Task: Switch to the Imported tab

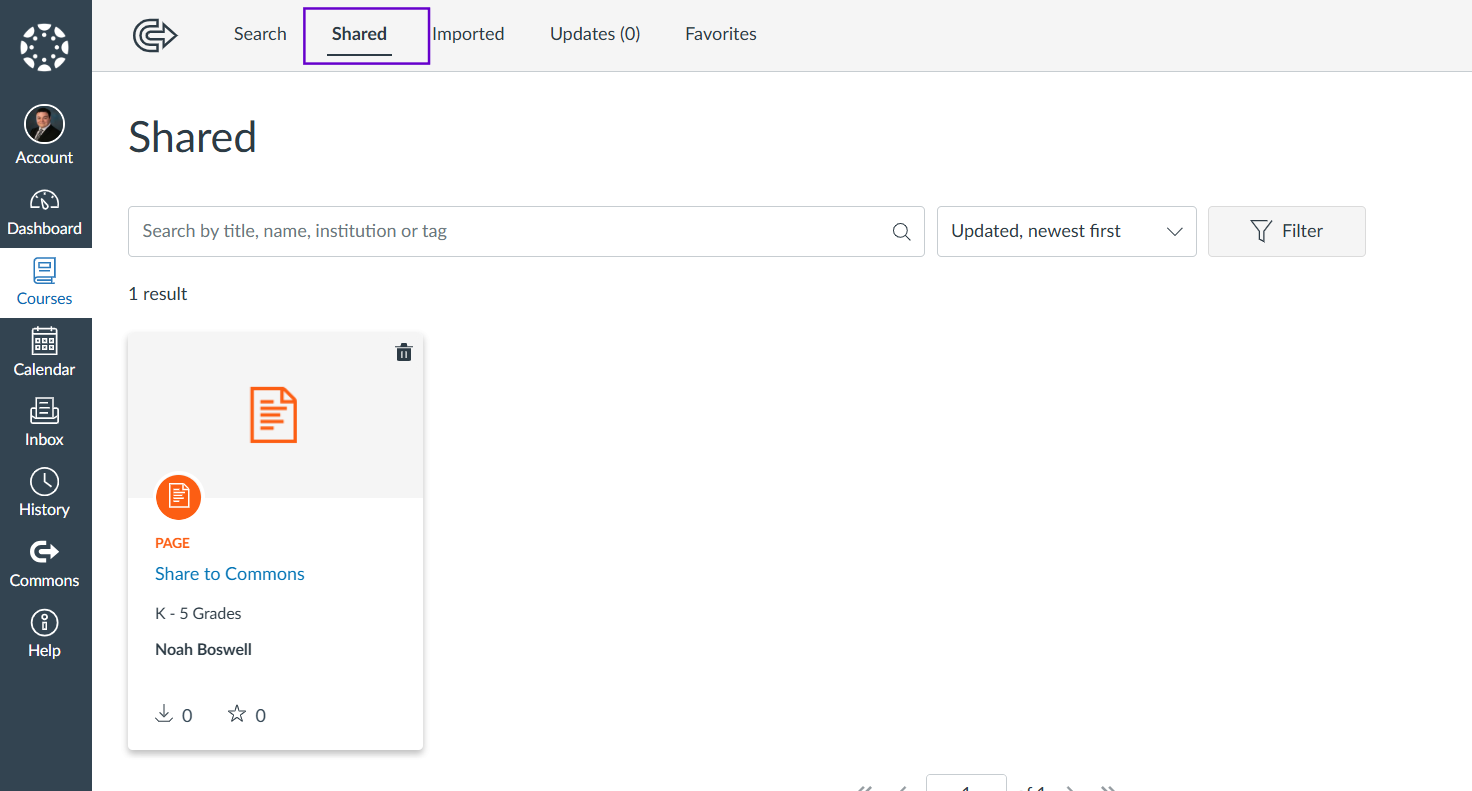Action: pos(468,34)
